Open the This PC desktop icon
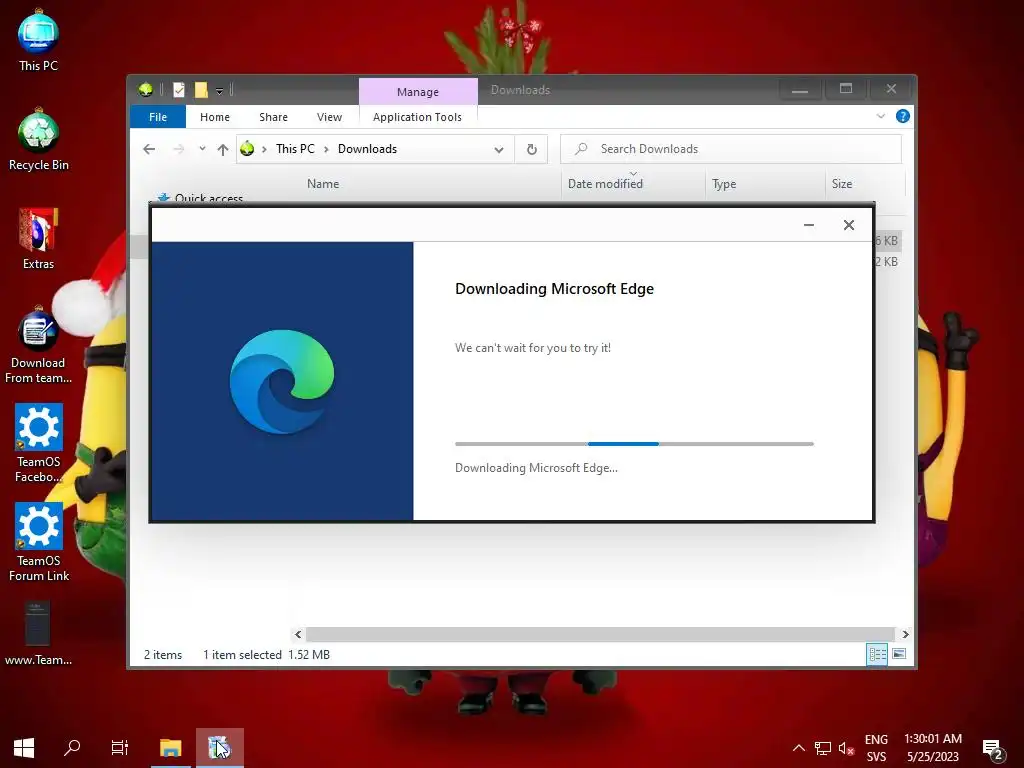Screen dimensions: 1024x768 click(38, 40)
